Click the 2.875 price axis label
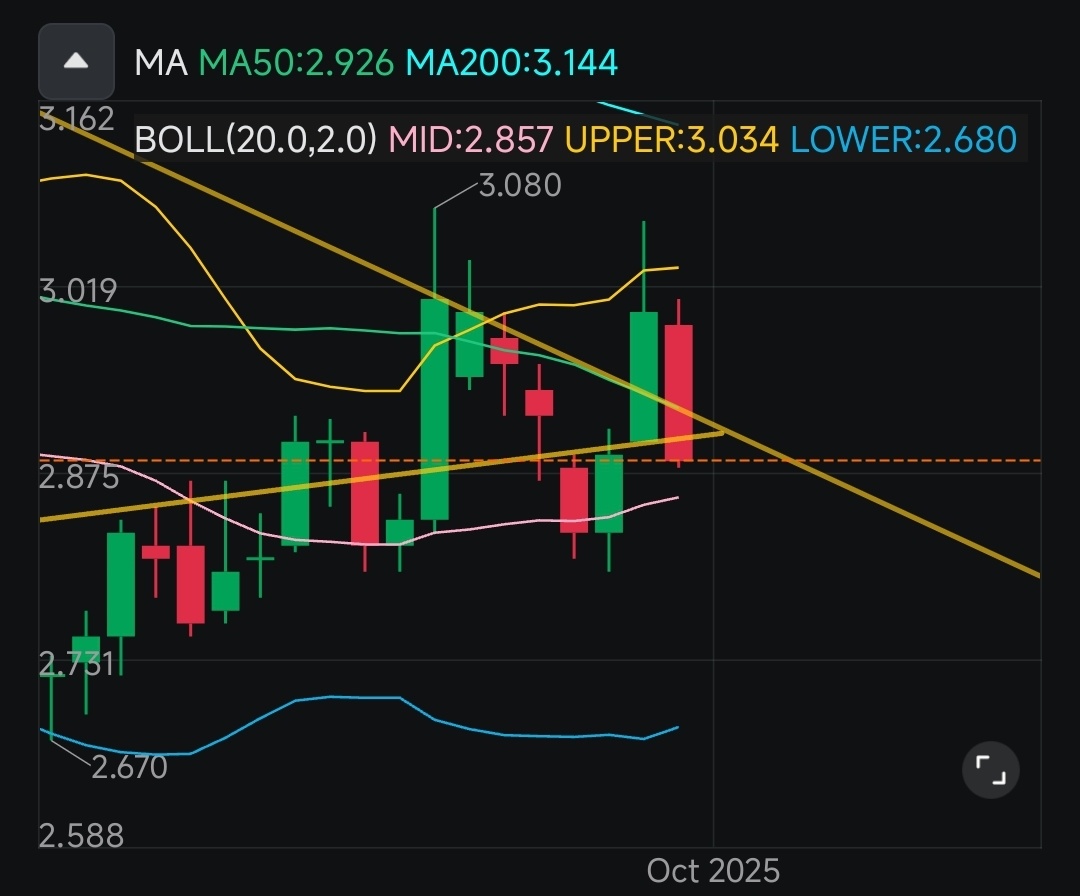 [x=78, y=477]
